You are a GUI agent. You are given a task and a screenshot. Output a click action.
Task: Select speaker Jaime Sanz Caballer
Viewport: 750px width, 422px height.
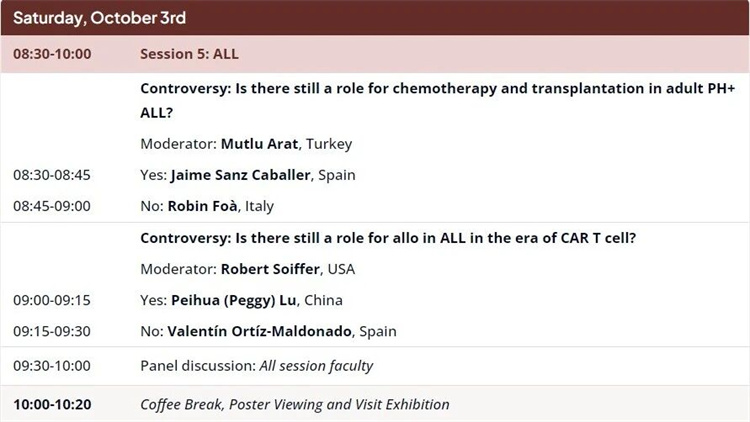point(241,175)
